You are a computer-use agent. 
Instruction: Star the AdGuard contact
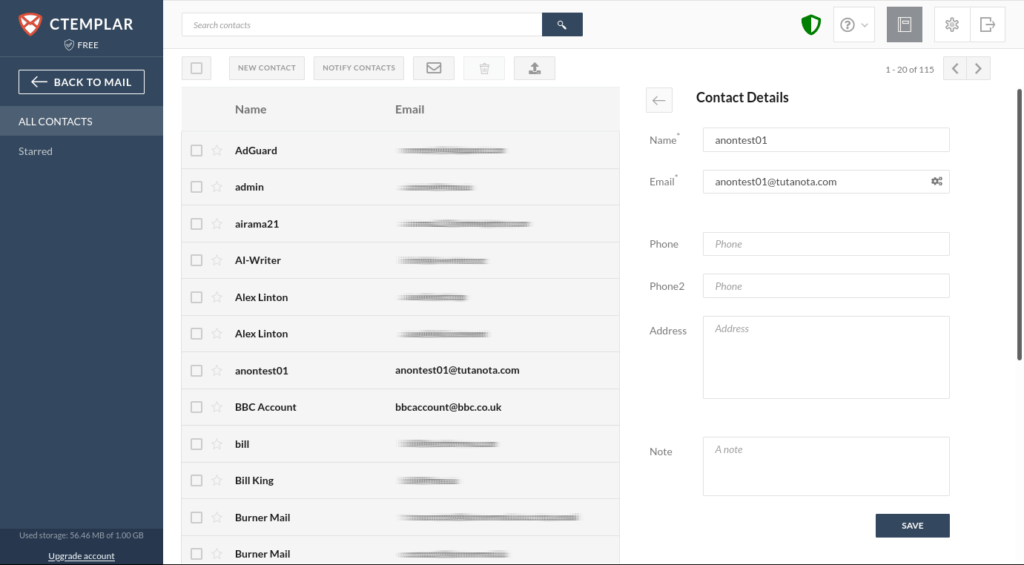[x=217, y=150]
